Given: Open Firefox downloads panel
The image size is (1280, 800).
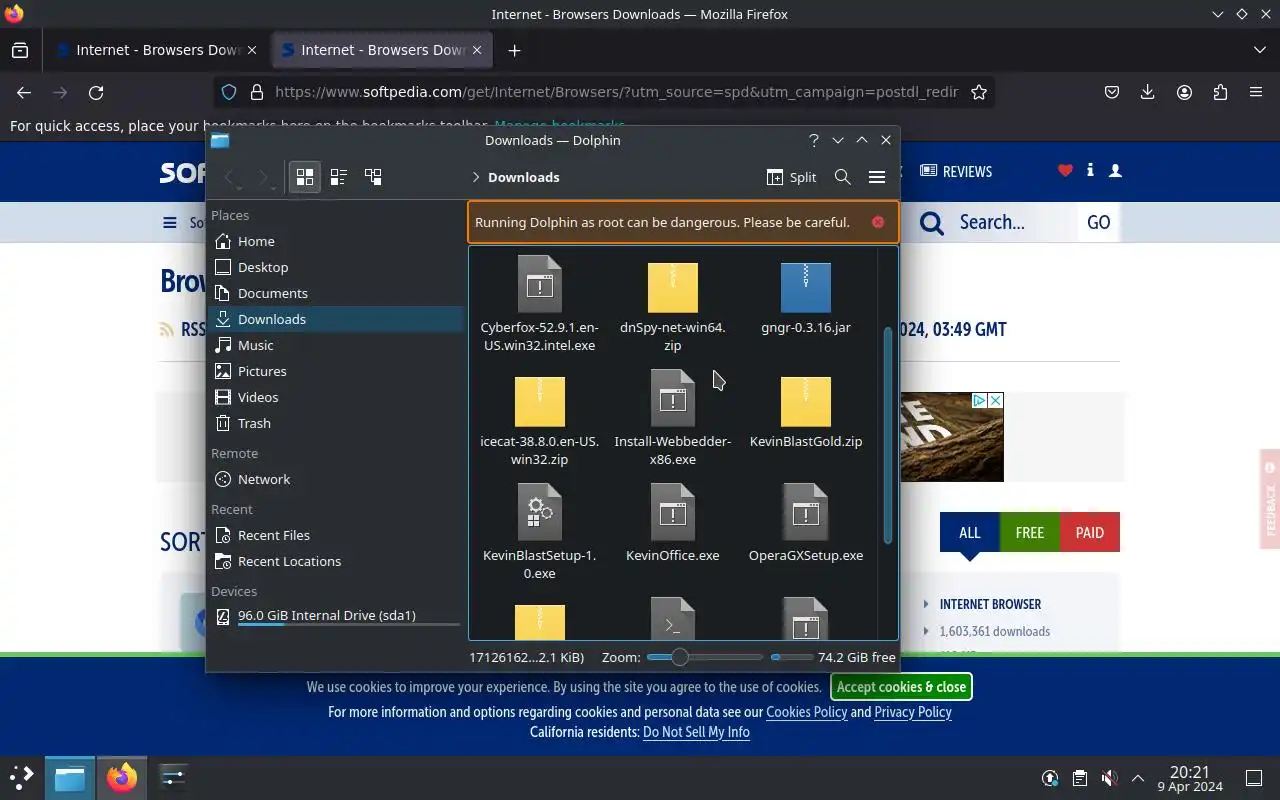Looking at the screenshot, I should point(1148,92).
